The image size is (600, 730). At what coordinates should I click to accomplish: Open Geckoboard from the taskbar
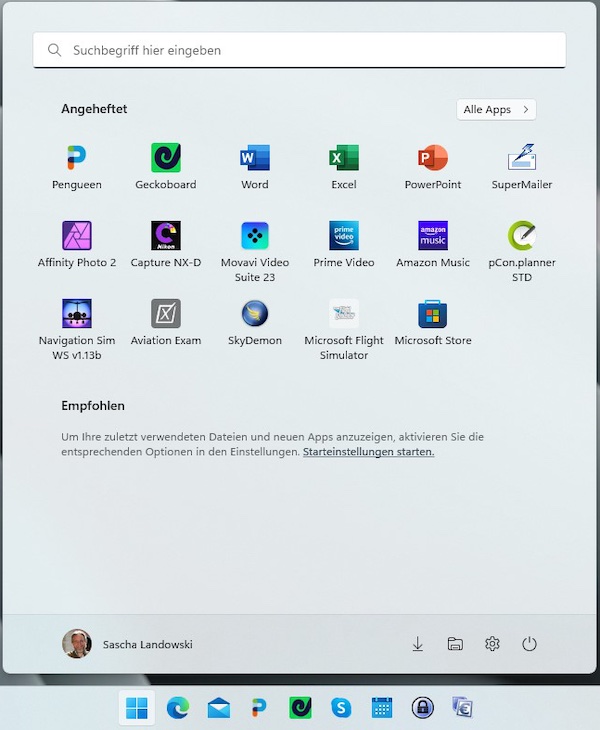coord(300,708)
